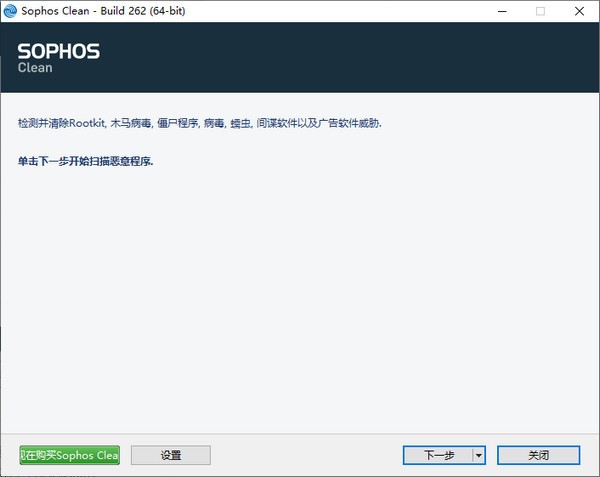
Task: Click the green buy Sophos Clean button
Action: [x=69, y=455]
